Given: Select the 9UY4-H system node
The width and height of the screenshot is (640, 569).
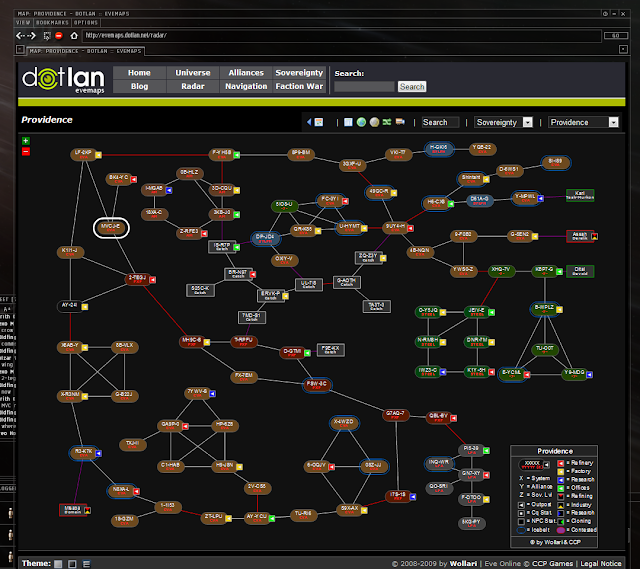Looking at the screenshot, I should coord(396,228).
